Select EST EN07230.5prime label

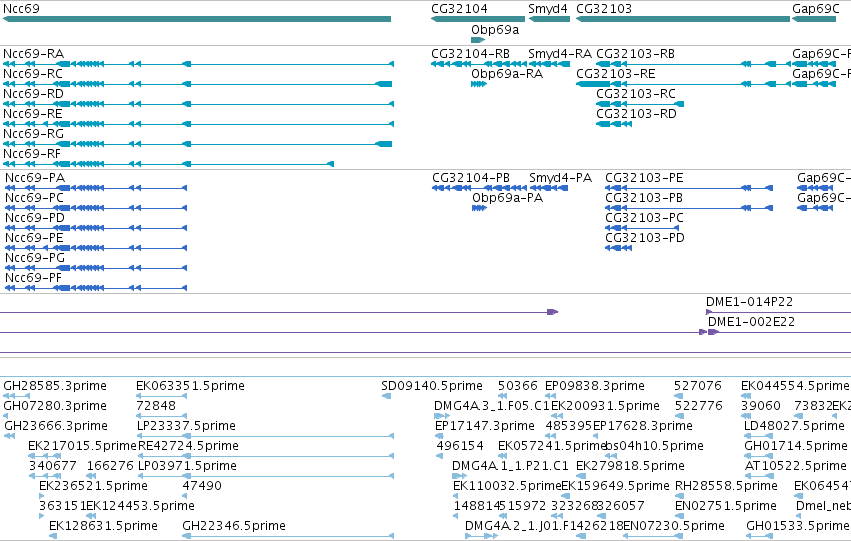point(674,526)
